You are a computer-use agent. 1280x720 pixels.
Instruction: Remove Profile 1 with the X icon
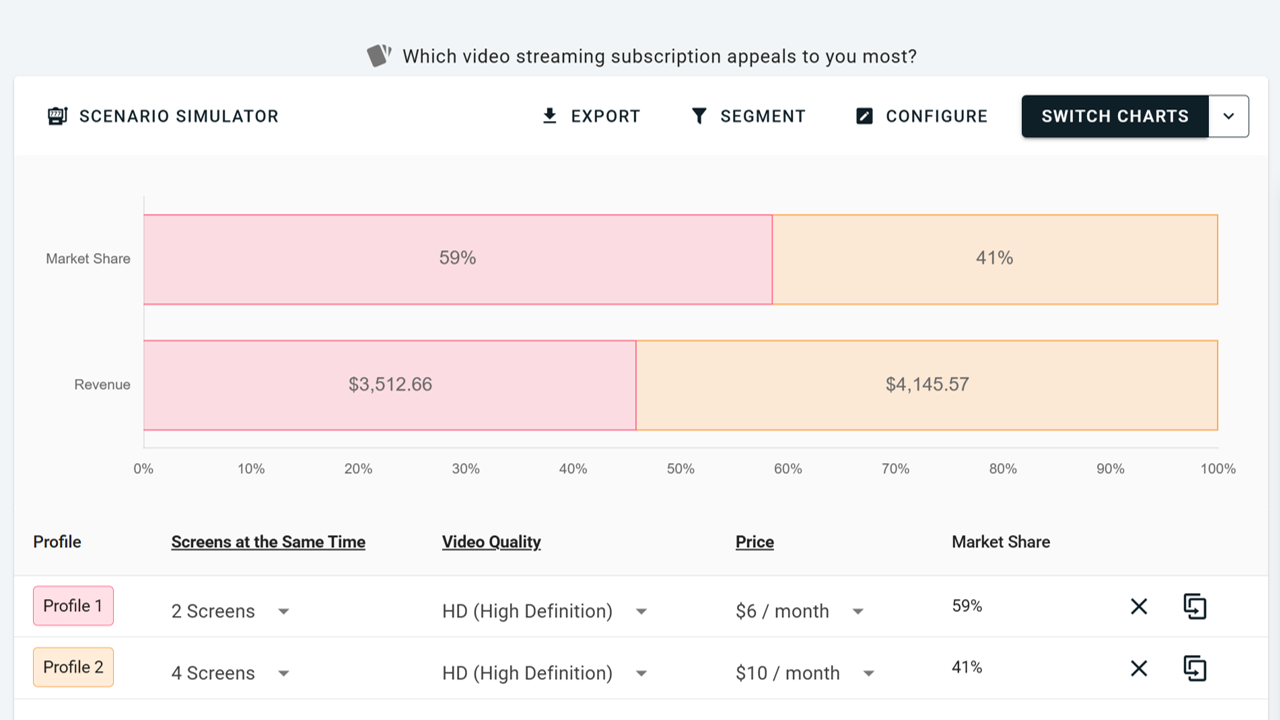[x=1139, y=606]
